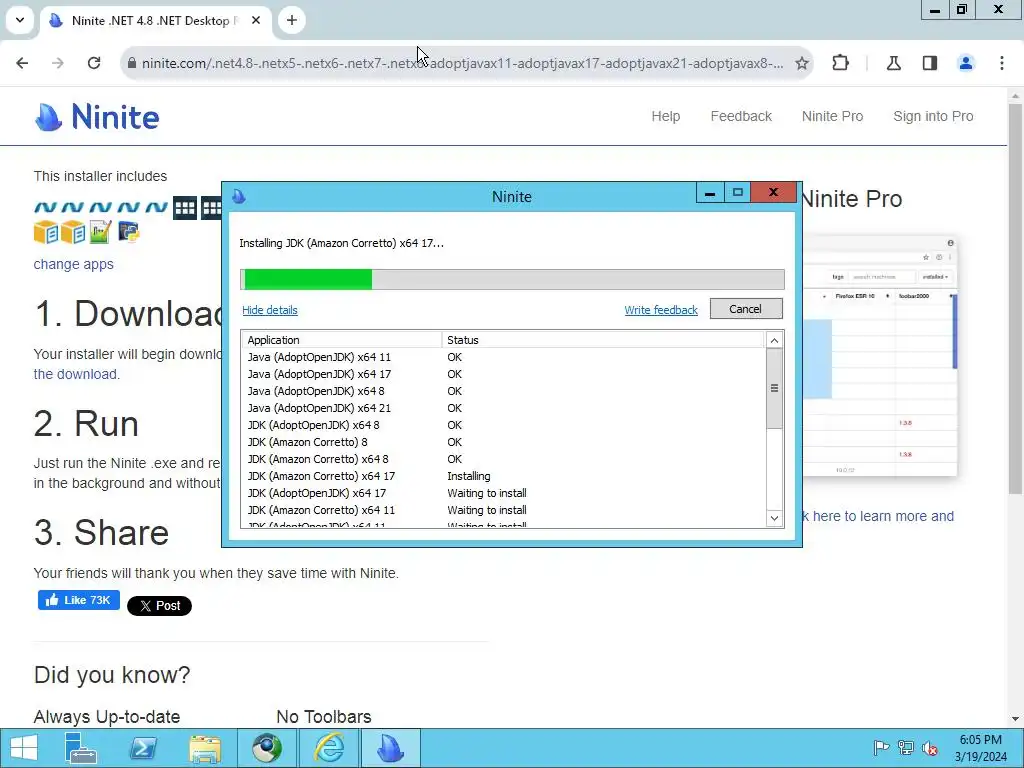Click the Ninite Pro screenshot thumbnail

[x=880, y=356]
